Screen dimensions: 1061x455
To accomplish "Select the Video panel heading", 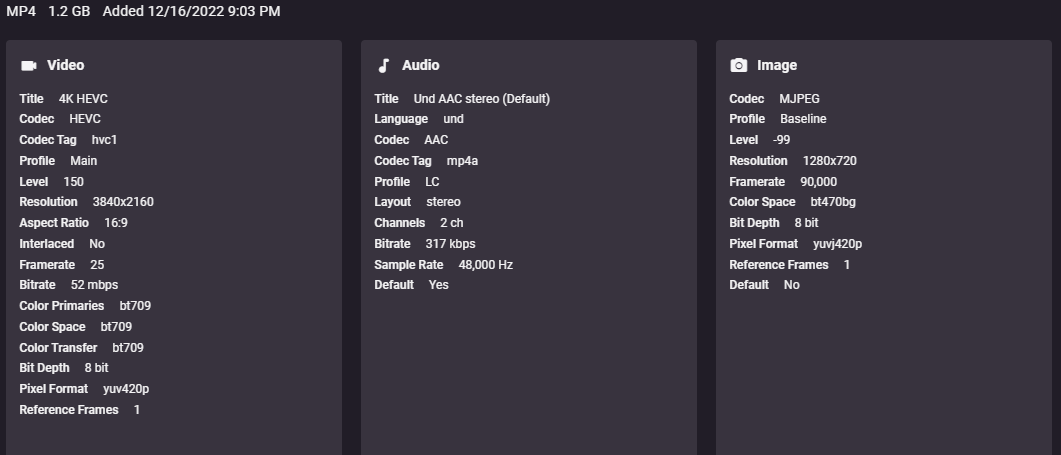I will coord(66,65).
